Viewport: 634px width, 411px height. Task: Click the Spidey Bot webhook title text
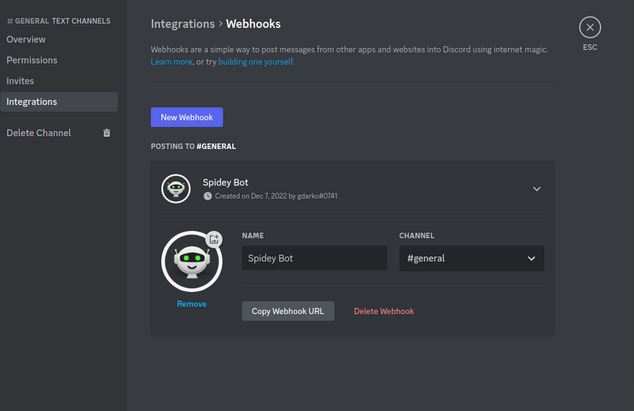225,182
